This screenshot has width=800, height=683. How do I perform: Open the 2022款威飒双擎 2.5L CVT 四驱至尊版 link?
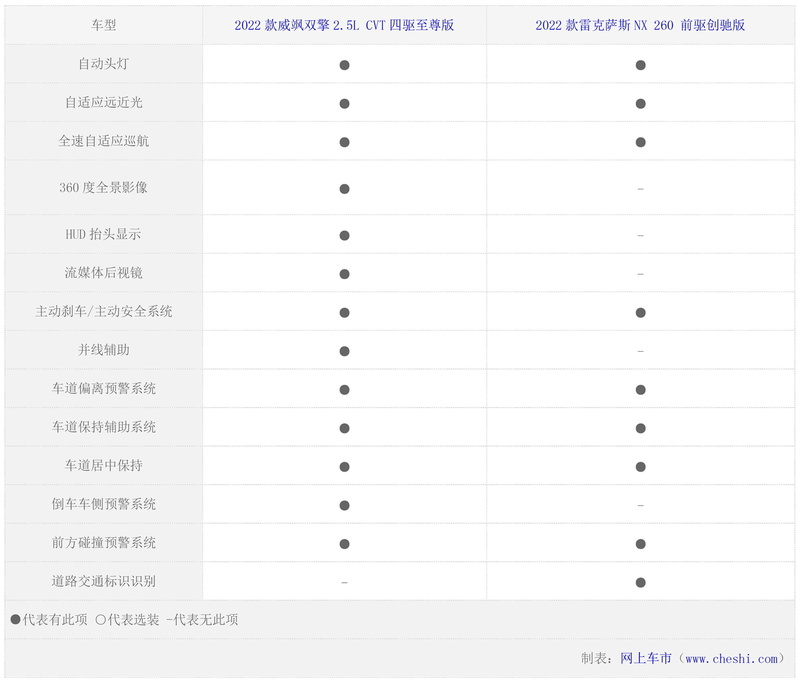tap(344, 25)
